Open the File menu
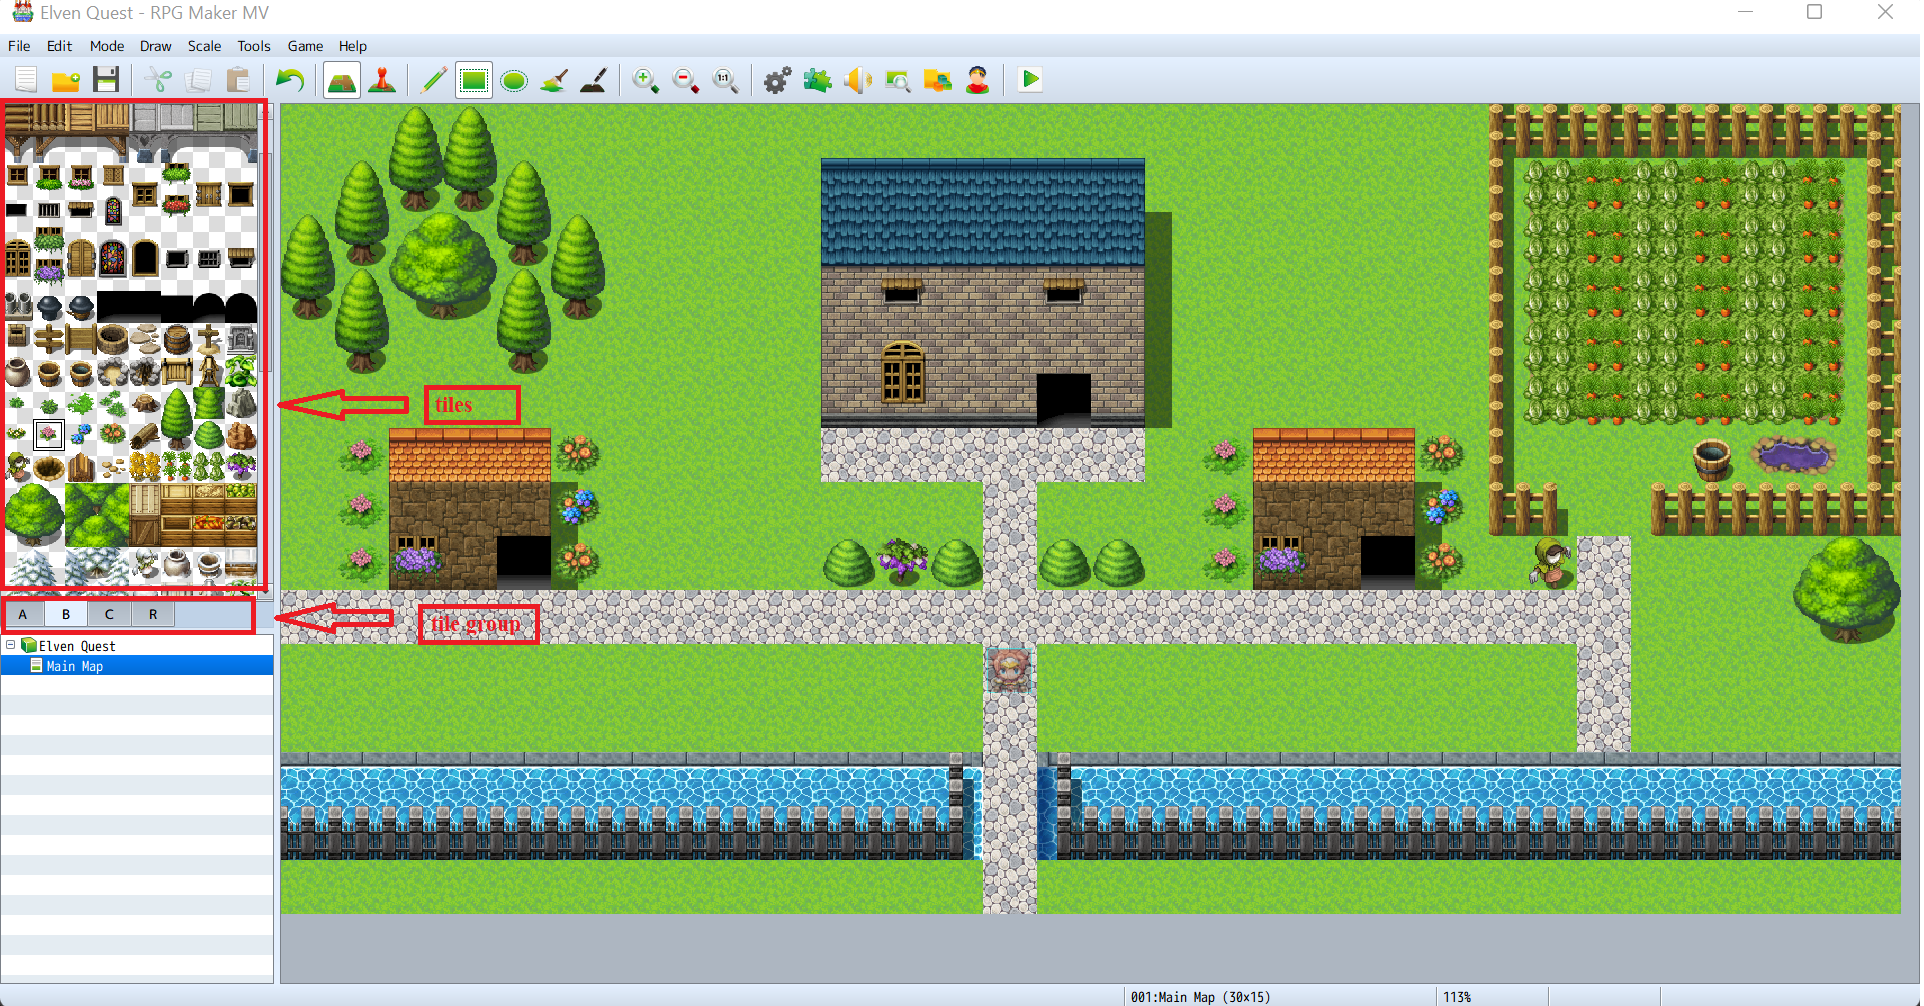Screen dimensions: 1924x1006 tap(19, 46)
